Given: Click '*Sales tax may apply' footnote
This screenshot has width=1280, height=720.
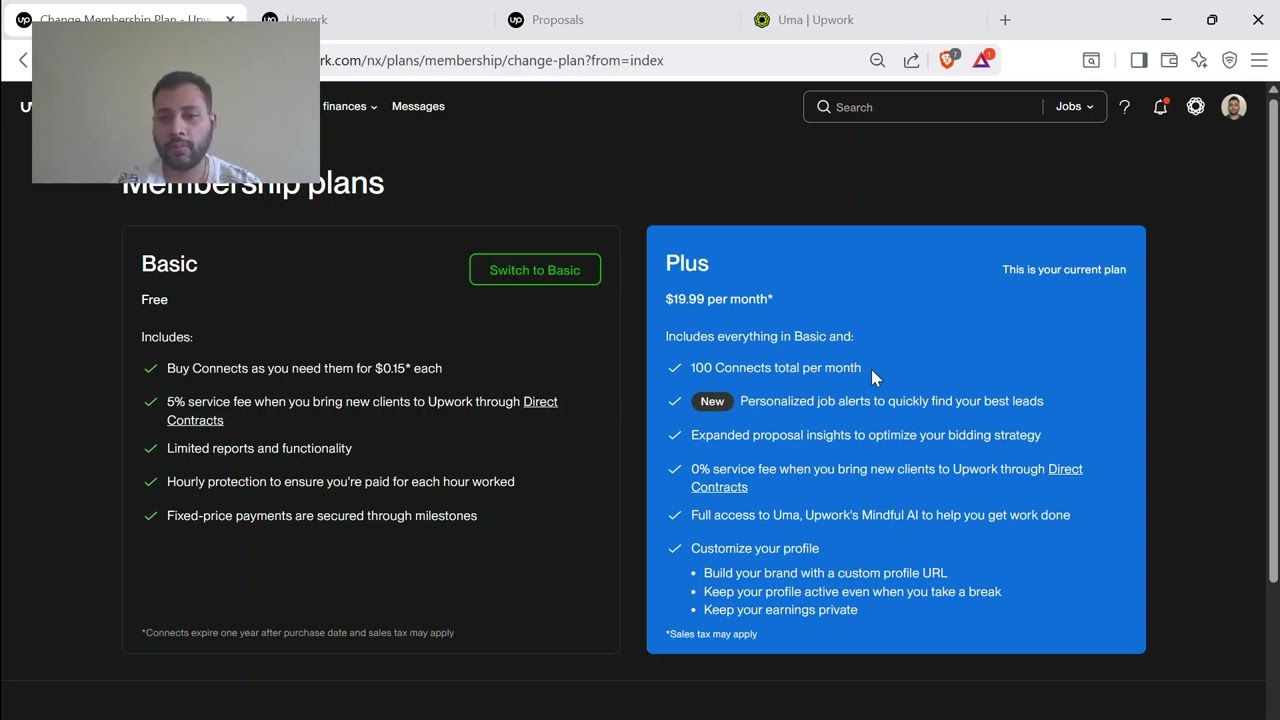Looking at the screenshot, I should [711, 634].
